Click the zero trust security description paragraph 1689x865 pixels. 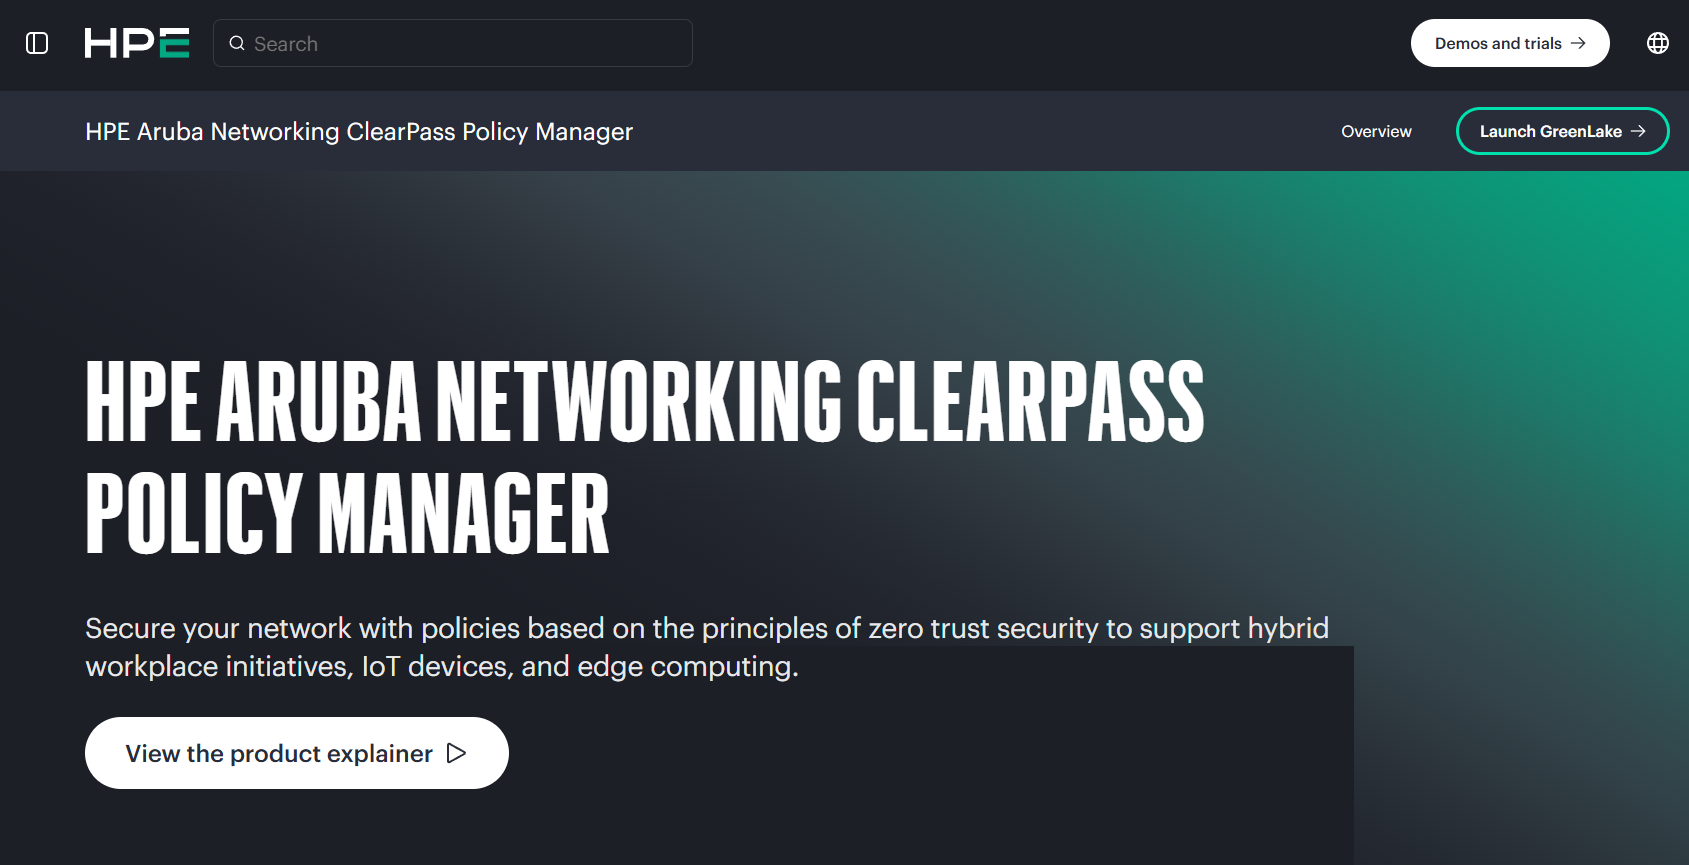707,647
